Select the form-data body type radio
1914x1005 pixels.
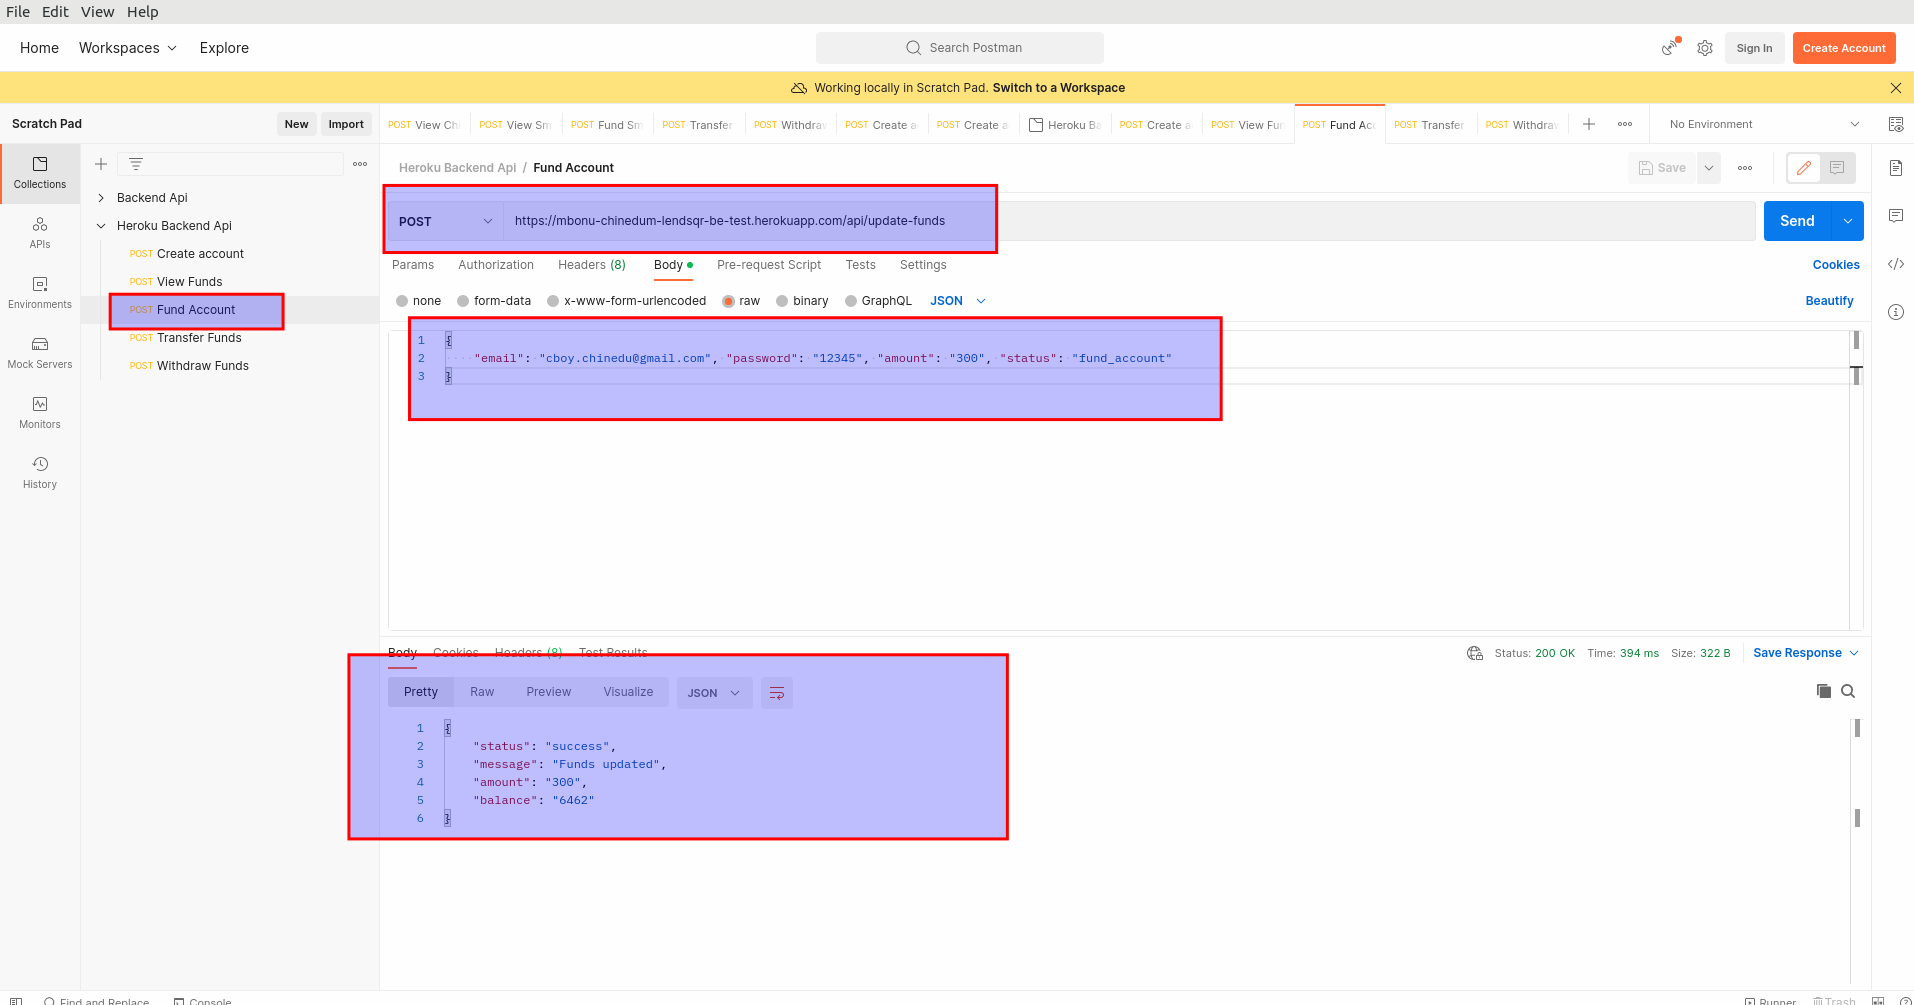(x=463, y=301)
